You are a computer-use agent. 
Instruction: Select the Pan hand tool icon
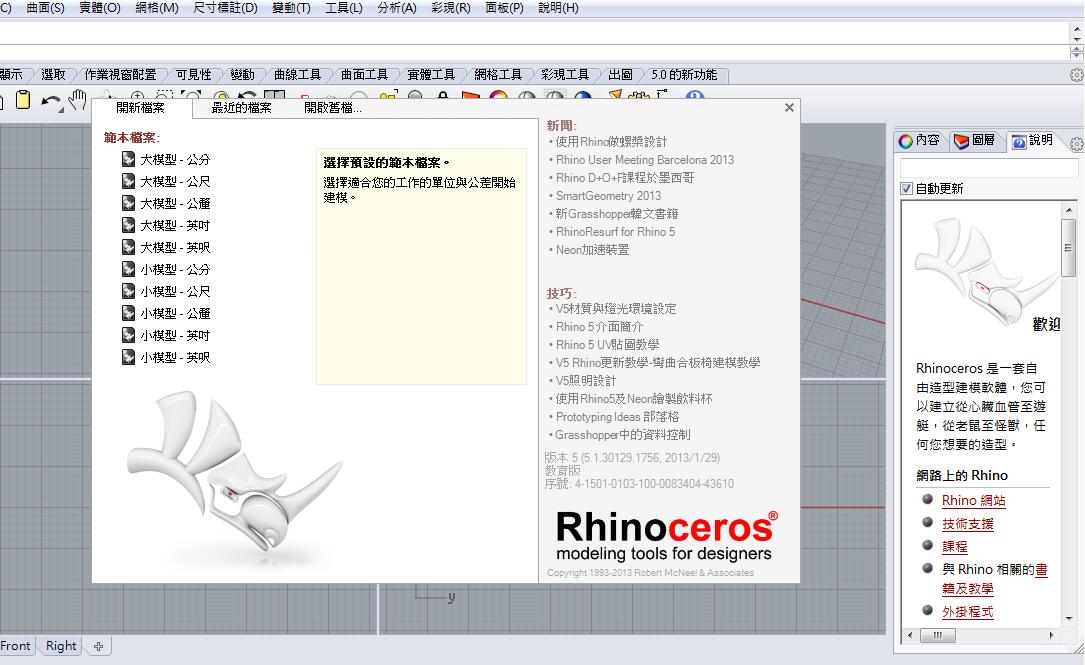click(x=78, y=100)
